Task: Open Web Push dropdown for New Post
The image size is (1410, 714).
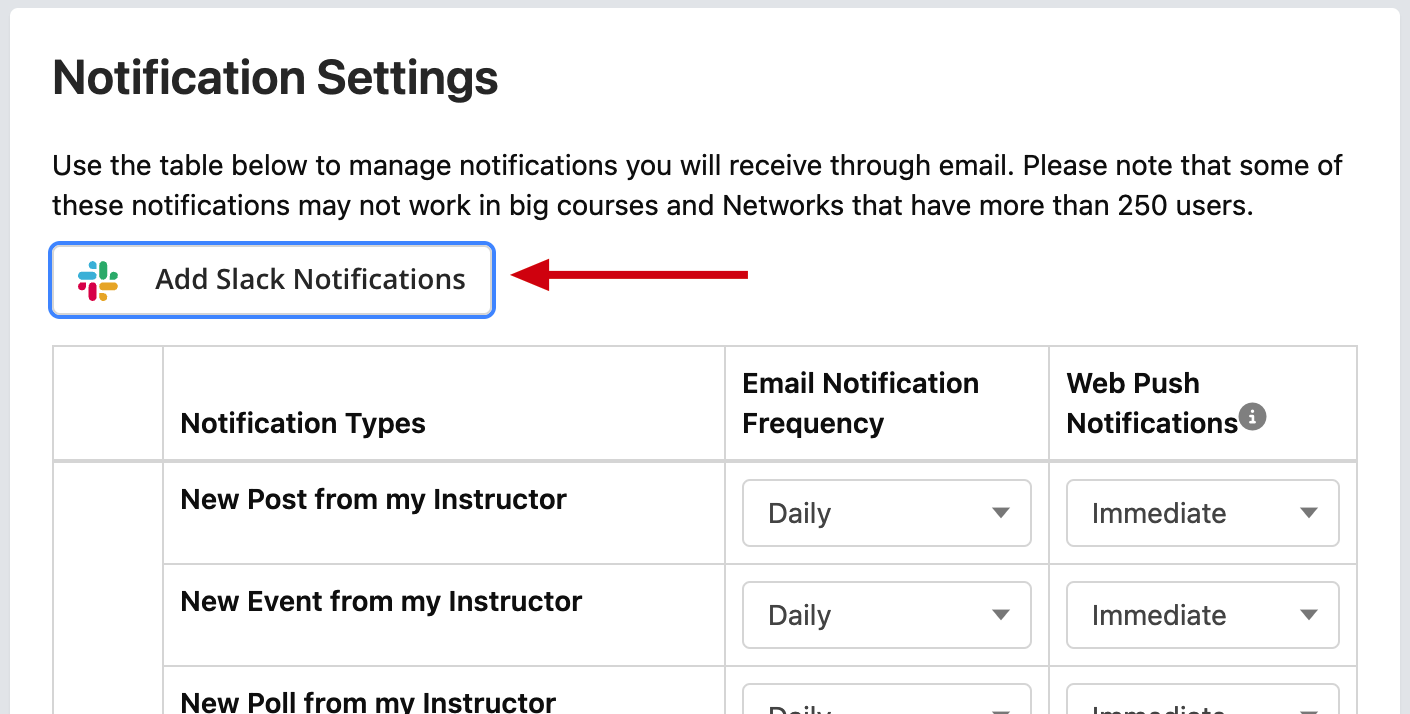Action: (x=1202, y=513)
